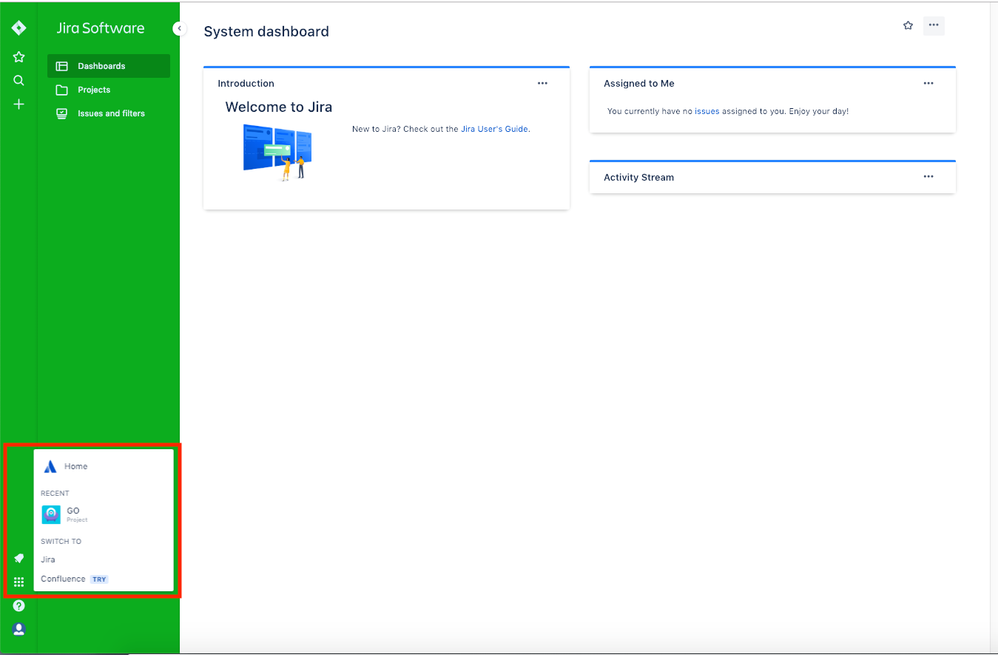The width and height of the screenshot is (998, 655).
Task: Click the Jira Software sidebar title
Action: pyautogui.click(x=101, y=28)
